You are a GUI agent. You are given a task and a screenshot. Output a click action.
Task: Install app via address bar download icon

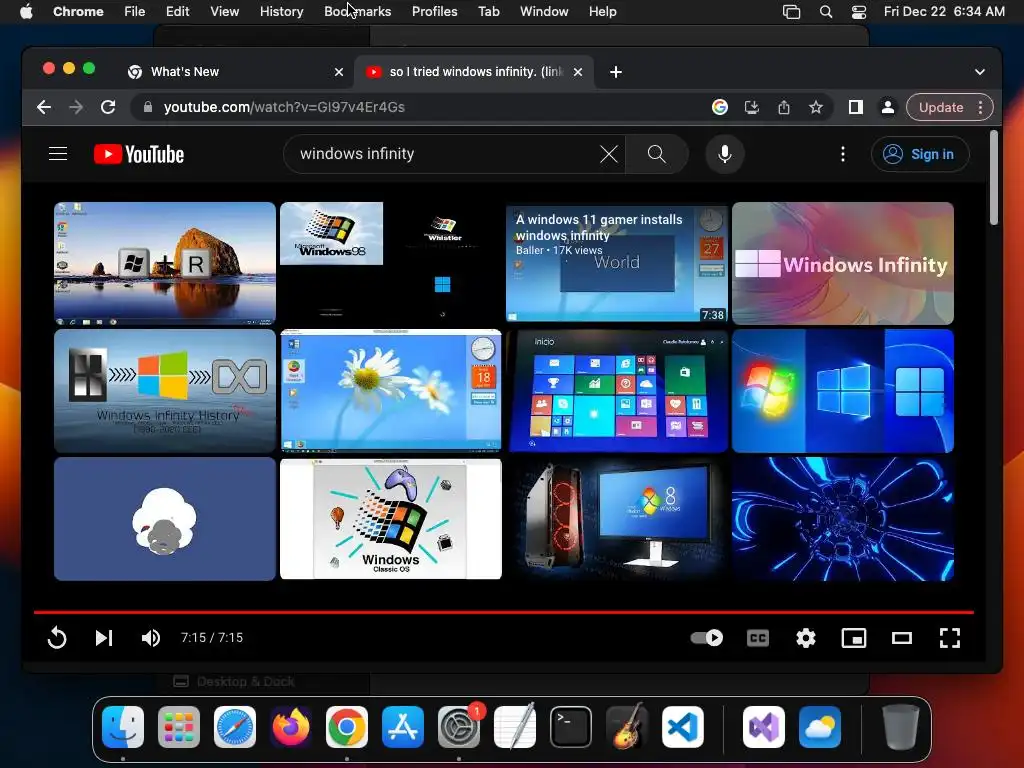point(752,107)
